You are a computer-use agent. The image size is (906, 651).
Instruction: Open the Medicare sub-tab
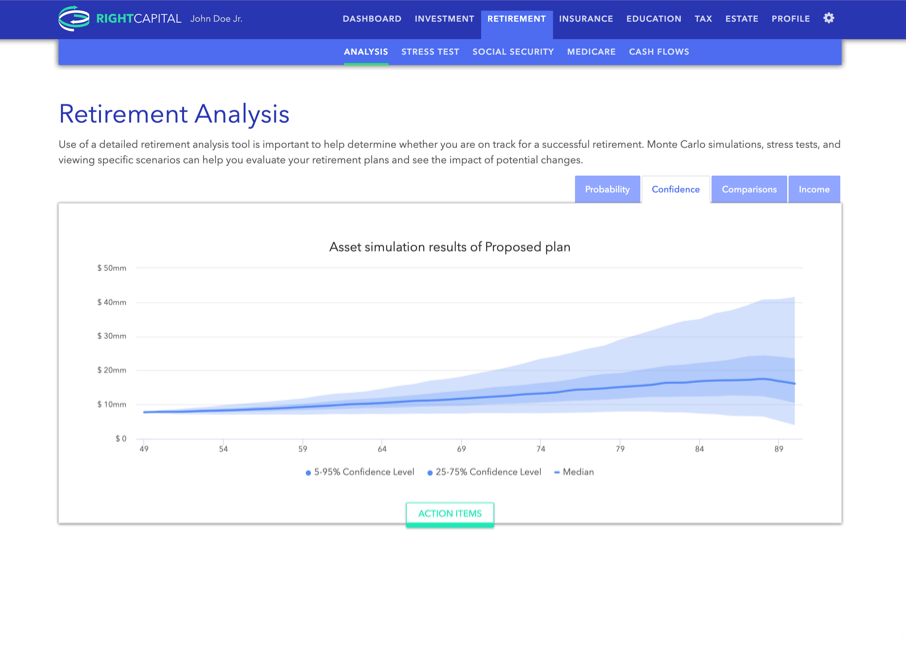[591, 52]
